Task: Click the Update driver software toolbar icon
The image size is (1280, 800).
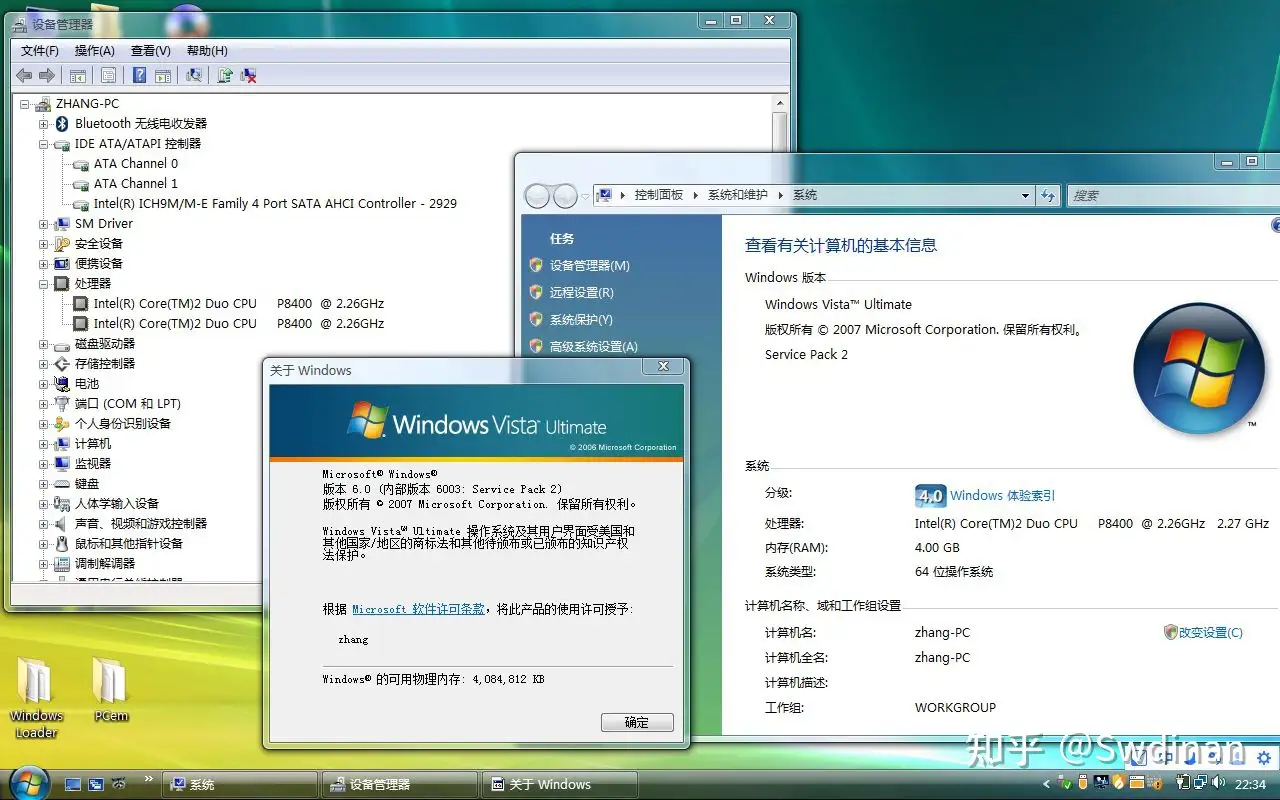Action: tap(226, 75)
